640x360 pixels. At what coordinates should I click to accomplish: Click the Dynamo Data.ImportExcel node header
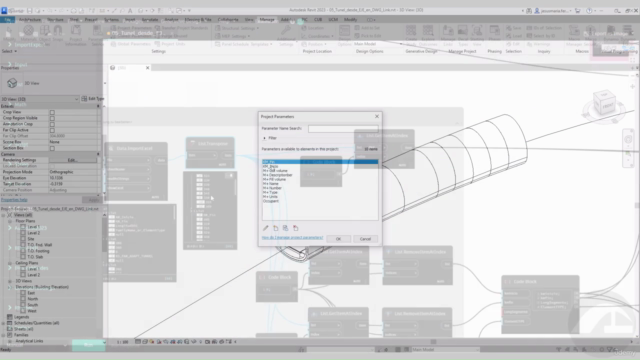(136, 148)
